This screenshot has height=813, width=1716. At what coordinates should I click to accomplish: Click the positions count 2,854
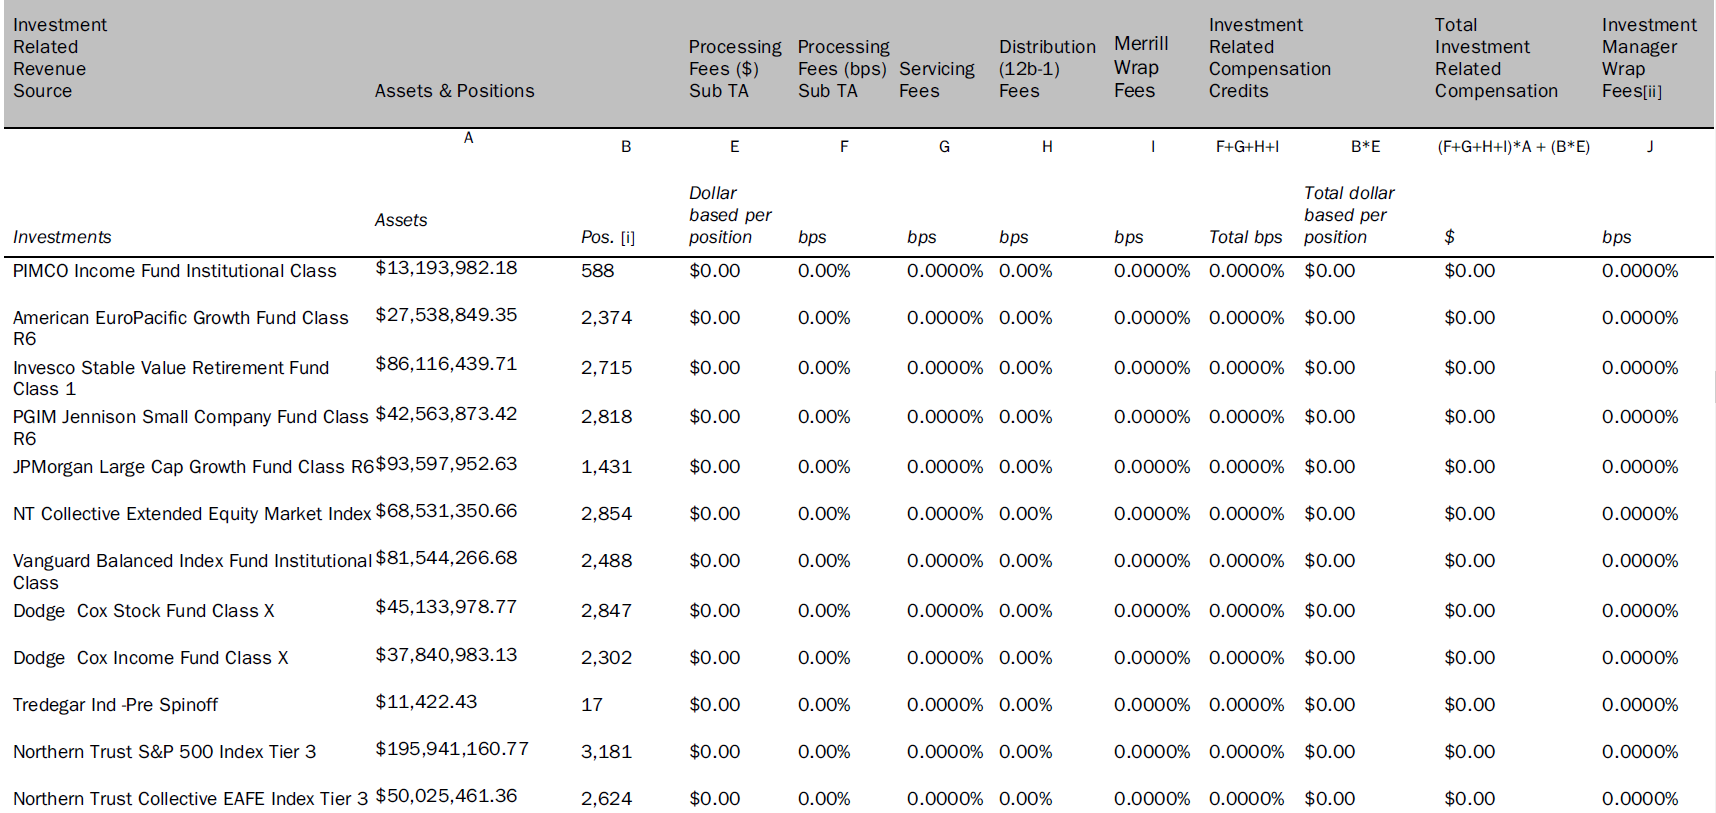pos(607,514)
